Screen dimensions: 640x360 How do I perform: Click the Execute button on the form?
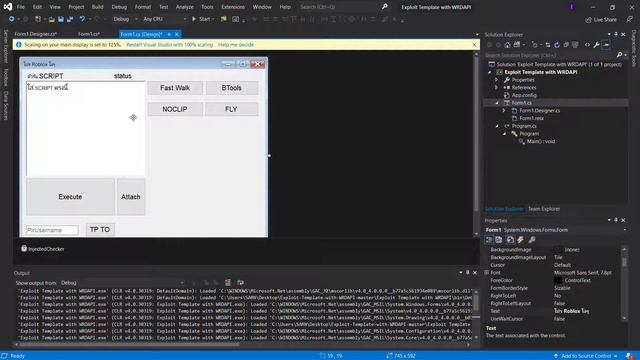click(x=70, y=197)
